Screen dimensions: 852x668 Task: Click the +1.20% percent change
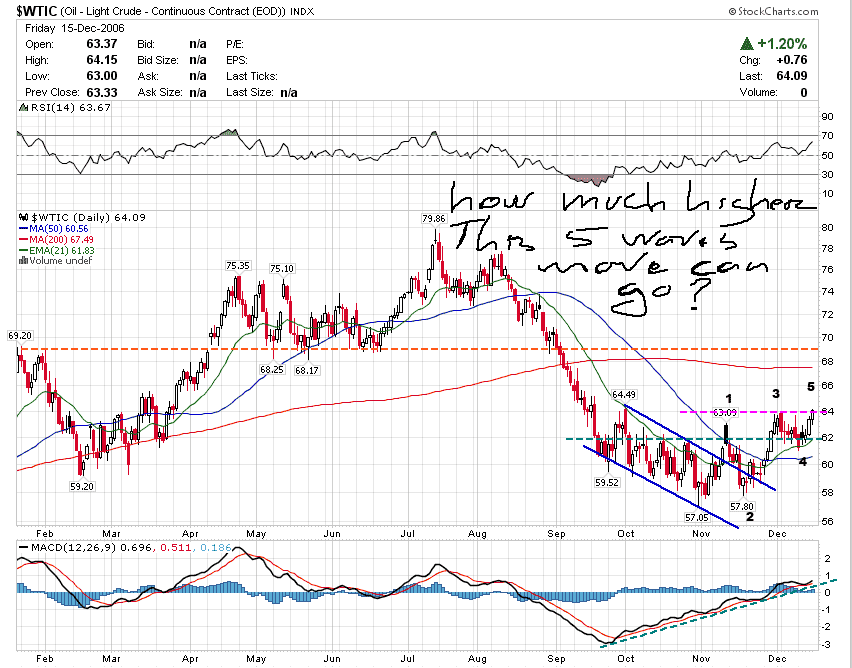pos(782,43)
